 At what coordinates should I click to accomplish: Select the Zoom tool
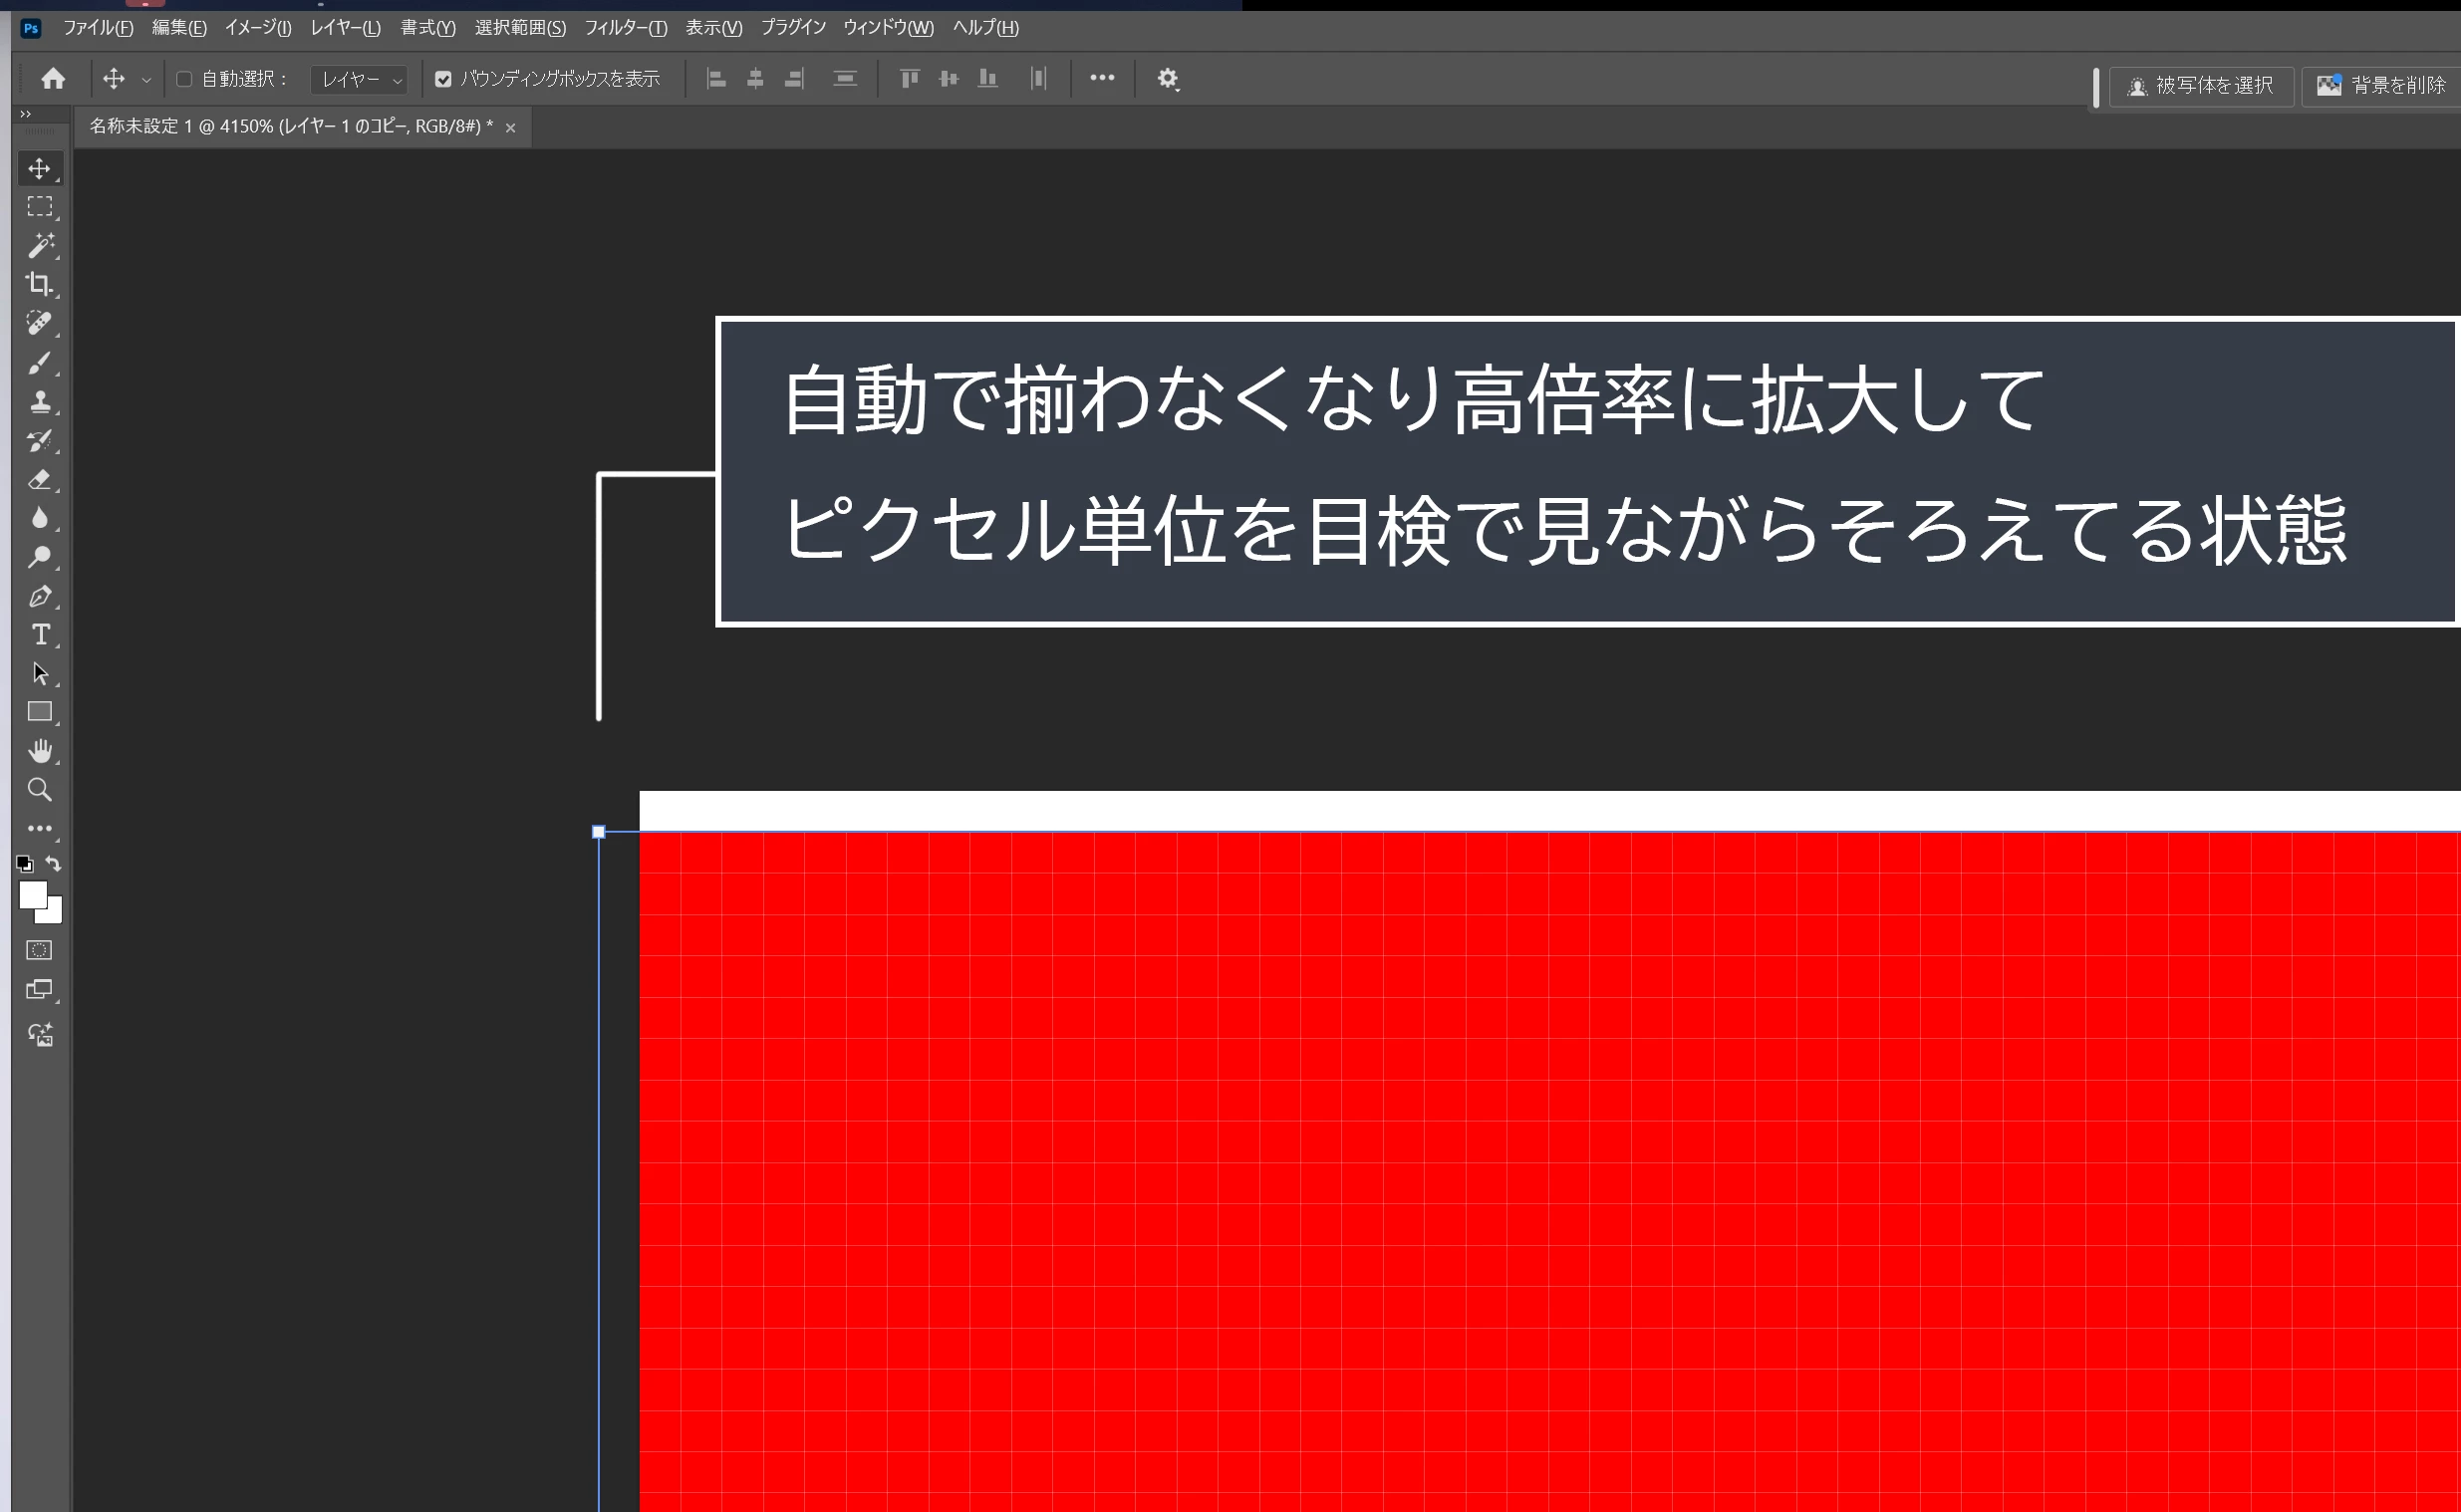pos(39,789)
